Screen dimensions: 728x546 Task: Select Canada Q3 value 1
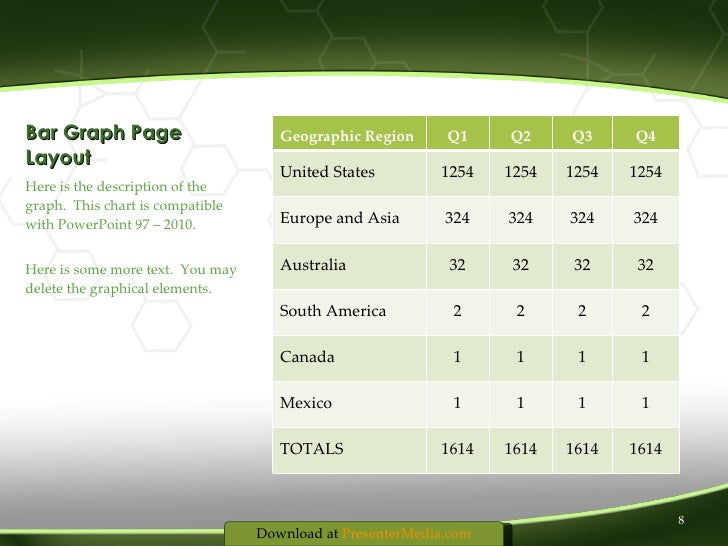(582, 358)
